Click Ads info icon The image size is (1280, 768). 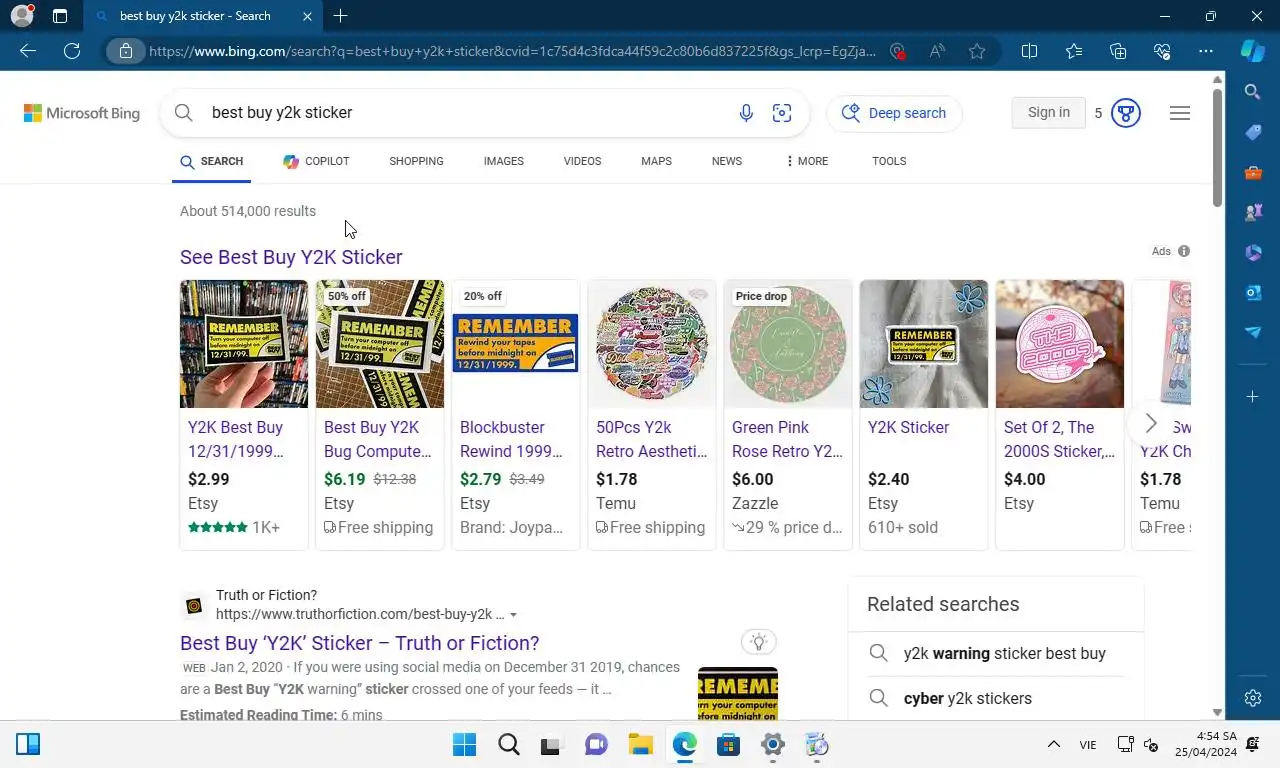point(1184,251)
